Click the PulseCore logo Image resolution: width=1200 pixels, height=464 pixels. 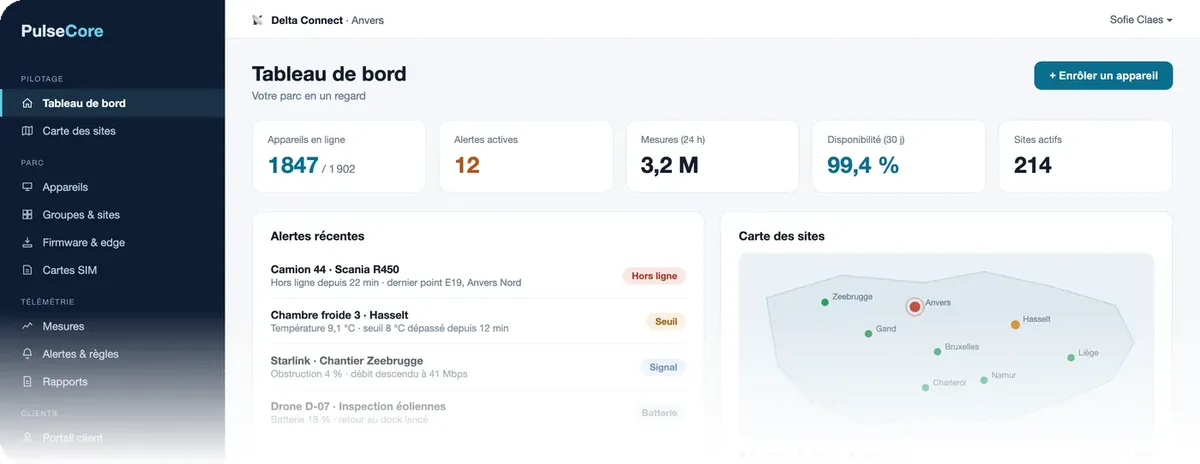click(x=62, y=31)
